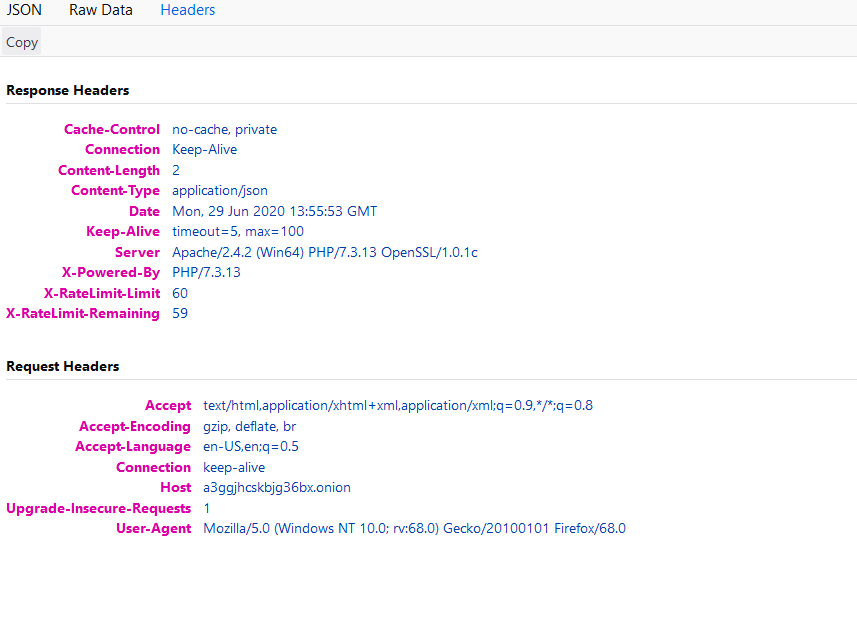Click the Host header name

pyautogui.click(x=175, y=488)
